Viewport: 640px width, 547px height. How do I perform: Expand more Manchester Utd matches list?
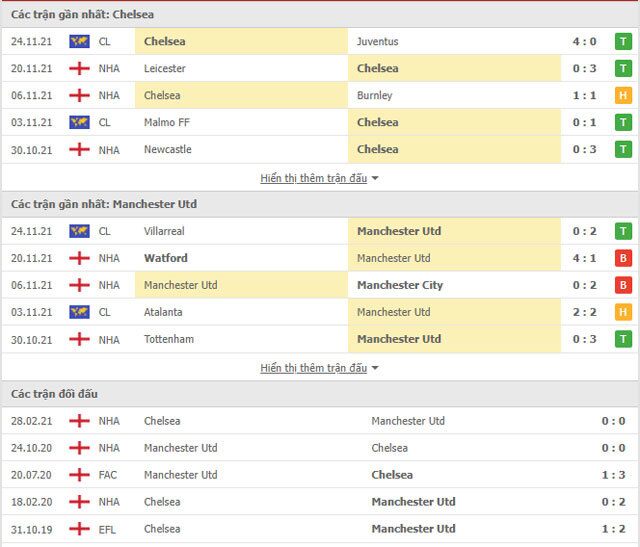(313, 368)
